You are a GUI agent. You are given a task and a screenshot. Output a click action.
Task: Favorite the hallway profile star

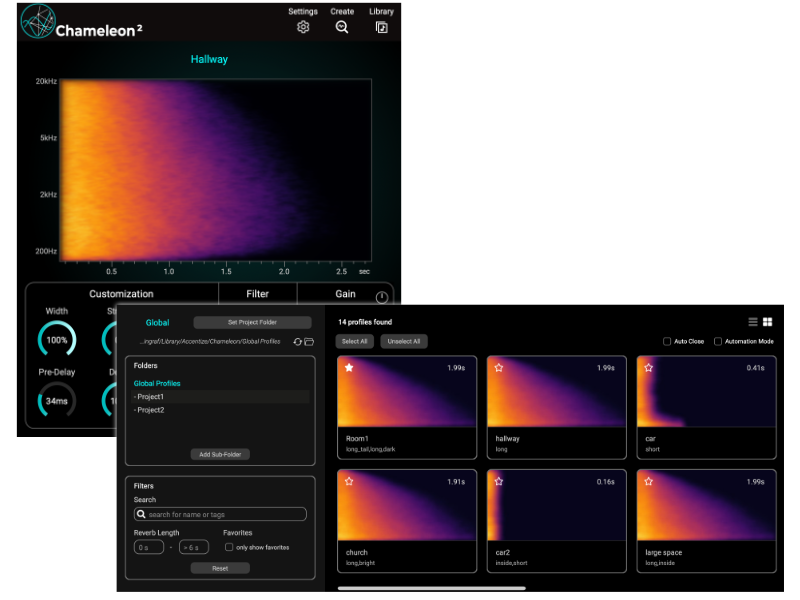pos(499,367)
